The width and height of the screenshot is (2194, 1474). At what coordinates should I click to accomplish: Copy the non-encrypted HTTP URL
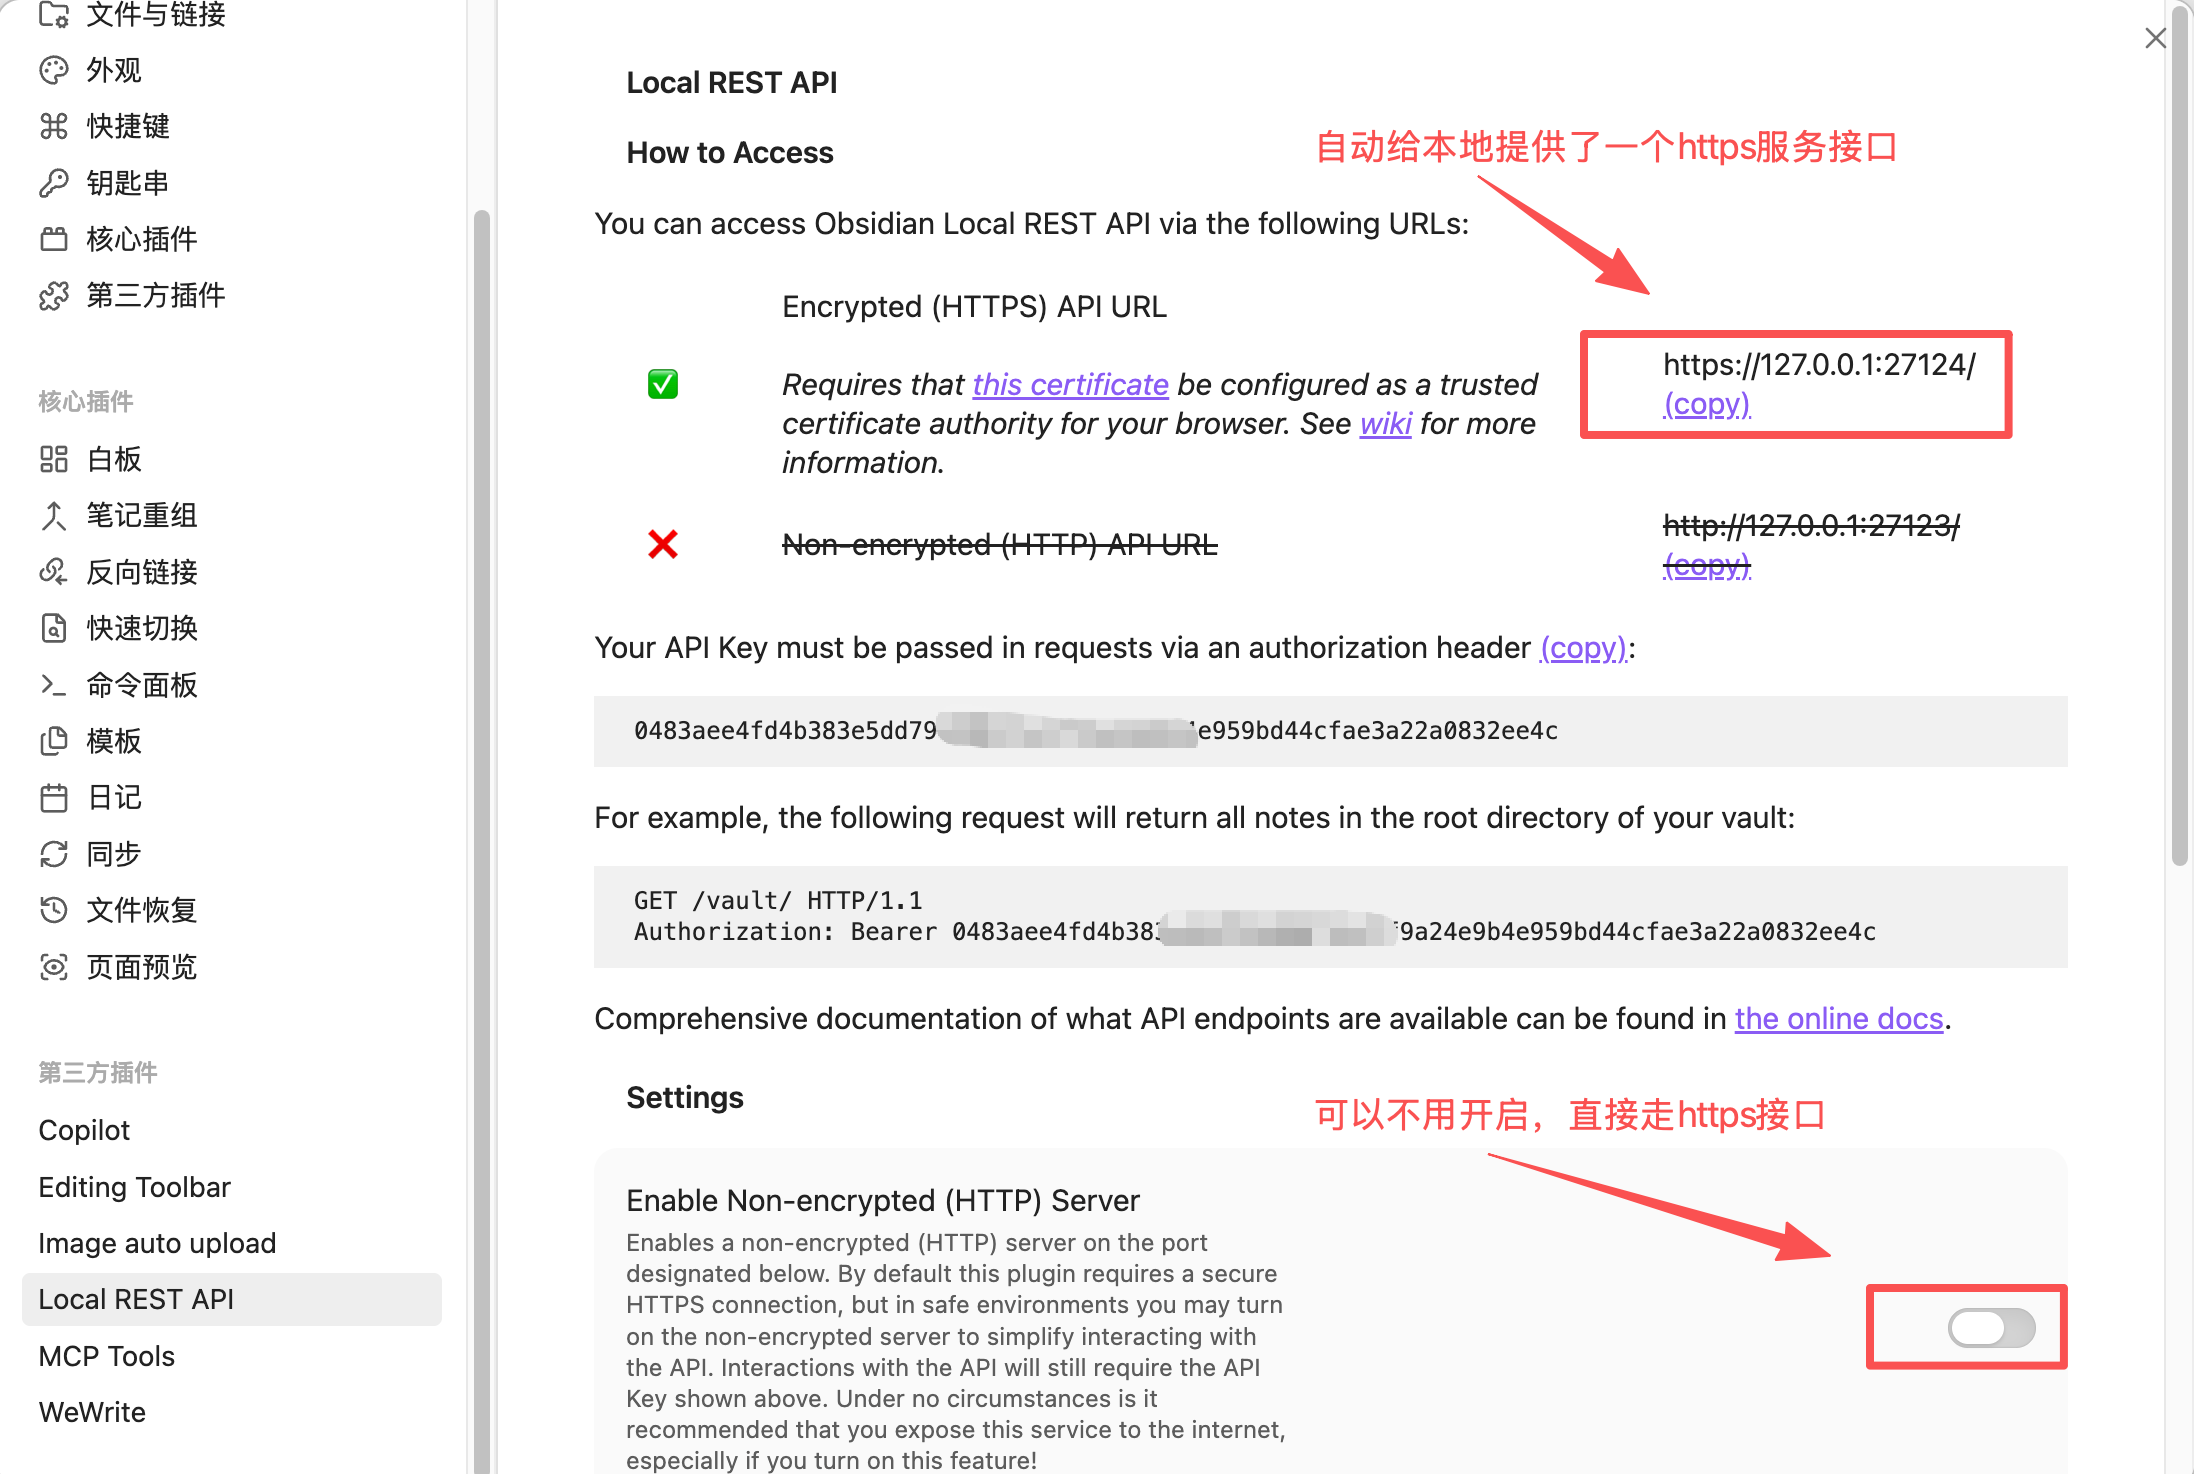[x=1706, y=566]
